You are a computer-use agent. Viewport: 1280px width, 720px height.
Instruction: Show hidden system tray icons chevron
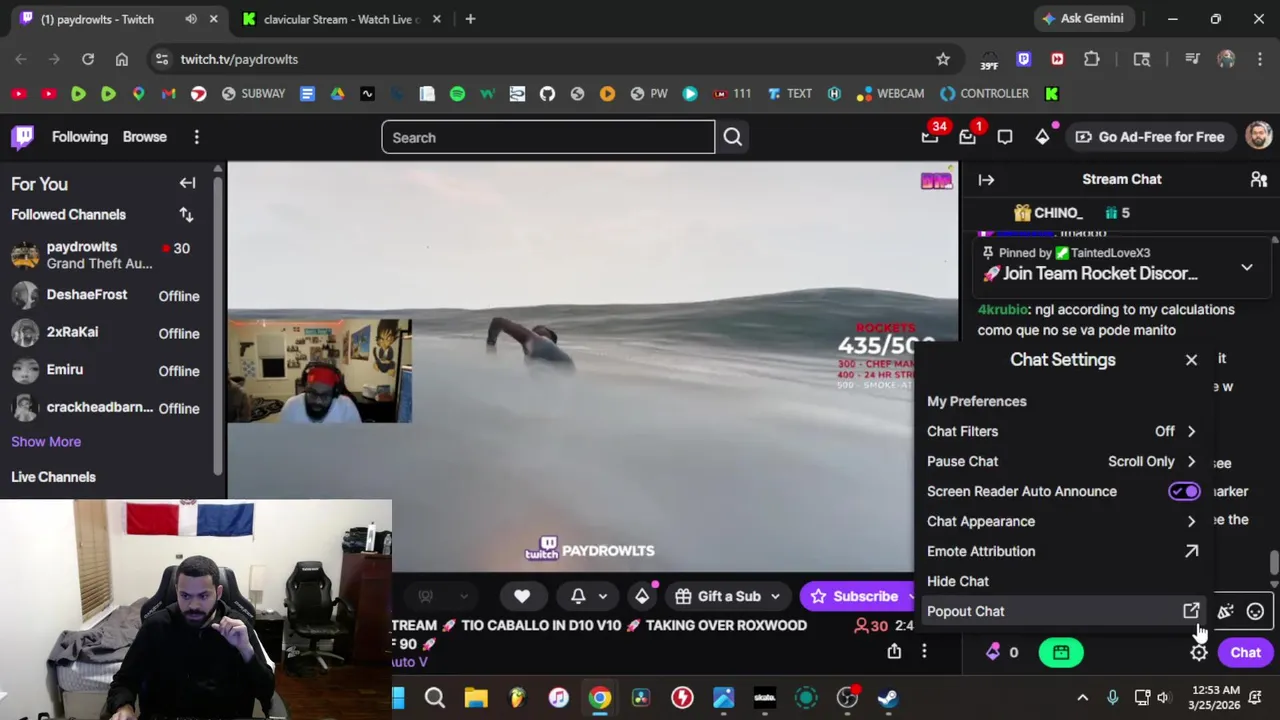point(1082,698)
